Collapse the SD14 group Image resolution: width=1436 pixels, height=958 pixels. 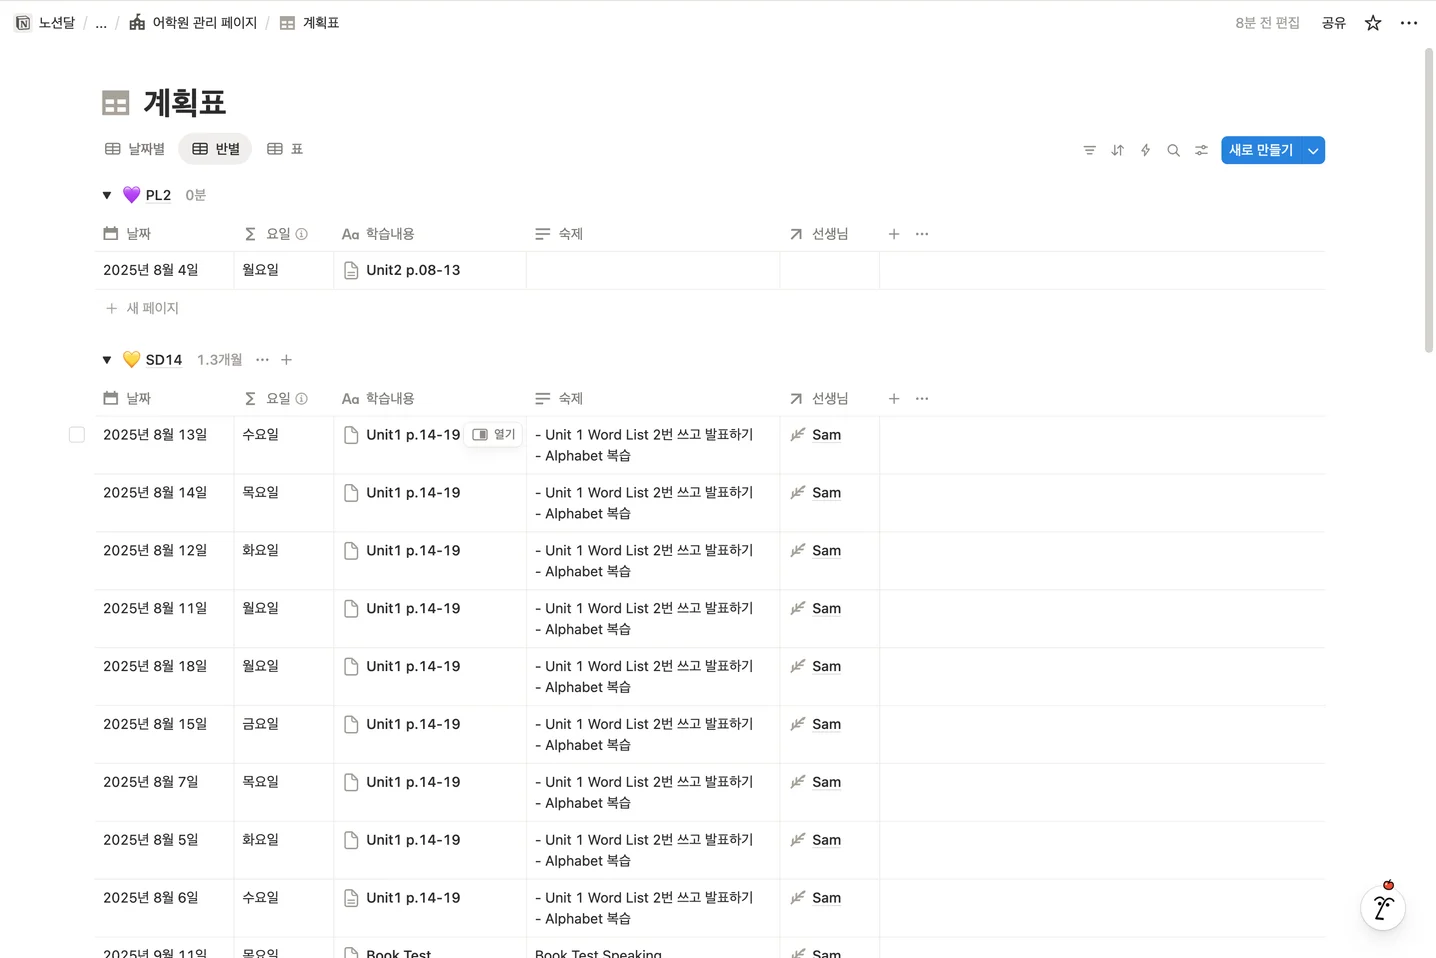107,360
